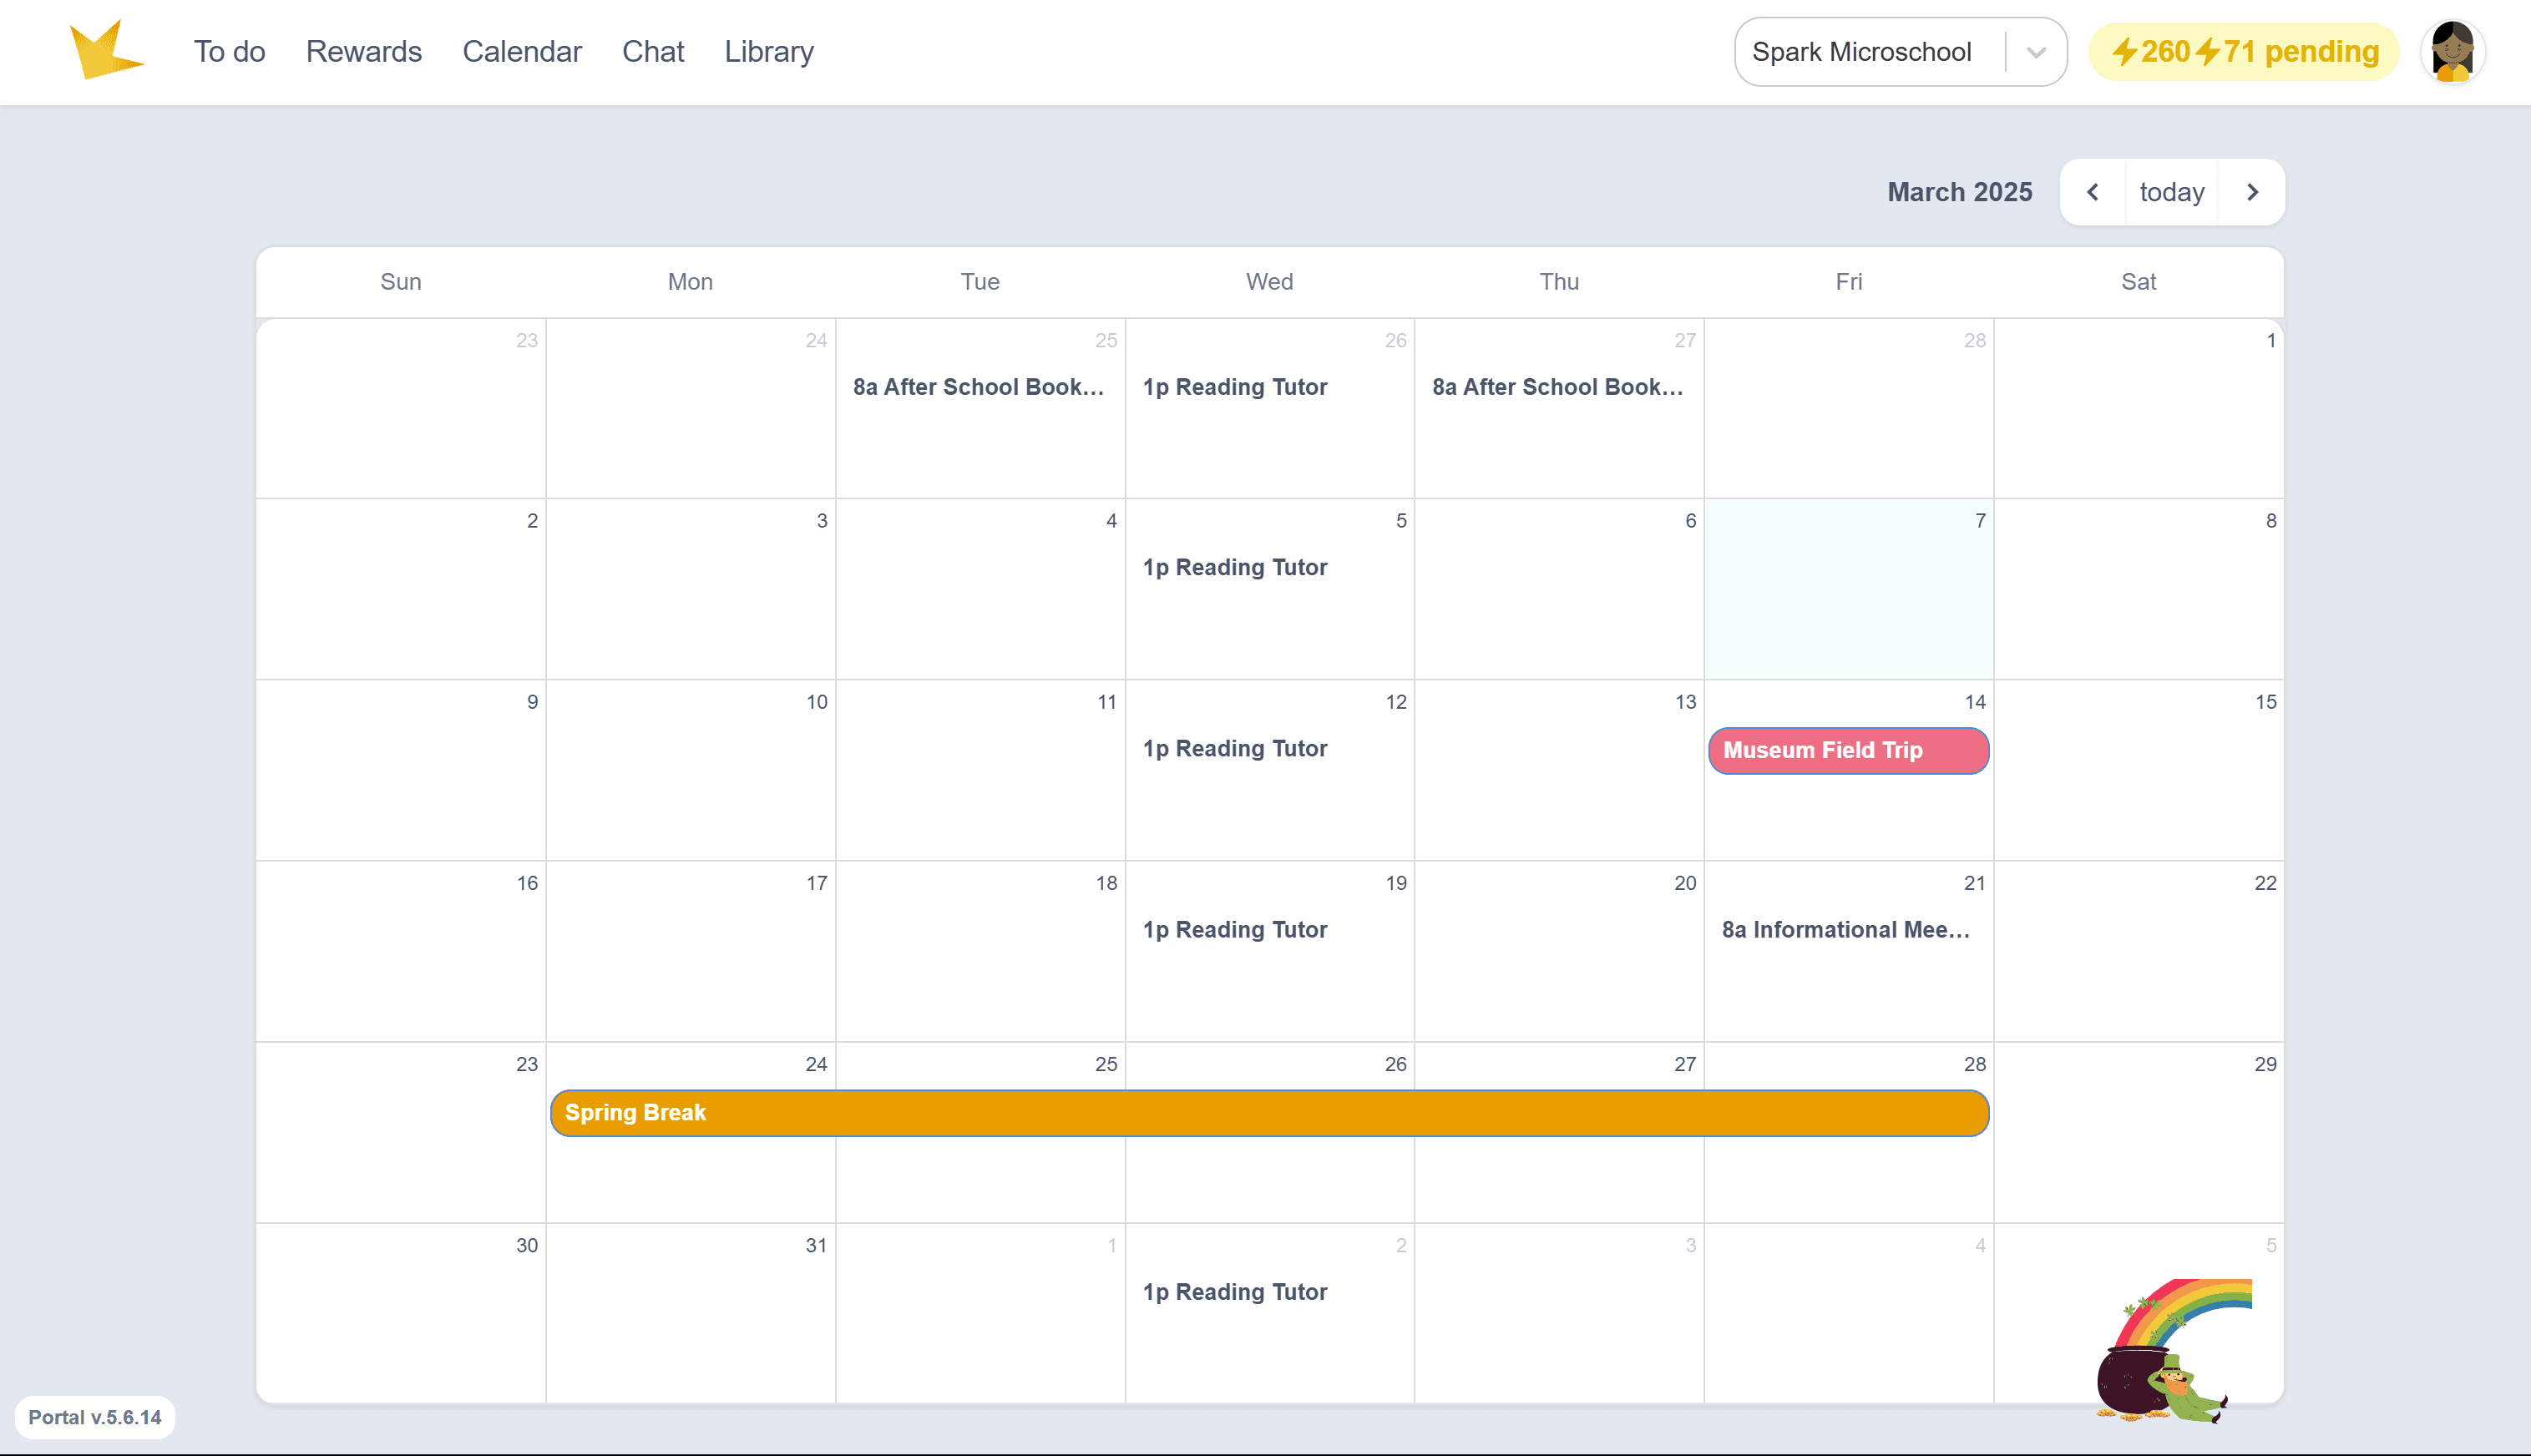The height and width of the screenshot is (1456, 2531).
Task: Open the 1p Reading Tutor event on March 12
Action: click(x=1234, y=749)
